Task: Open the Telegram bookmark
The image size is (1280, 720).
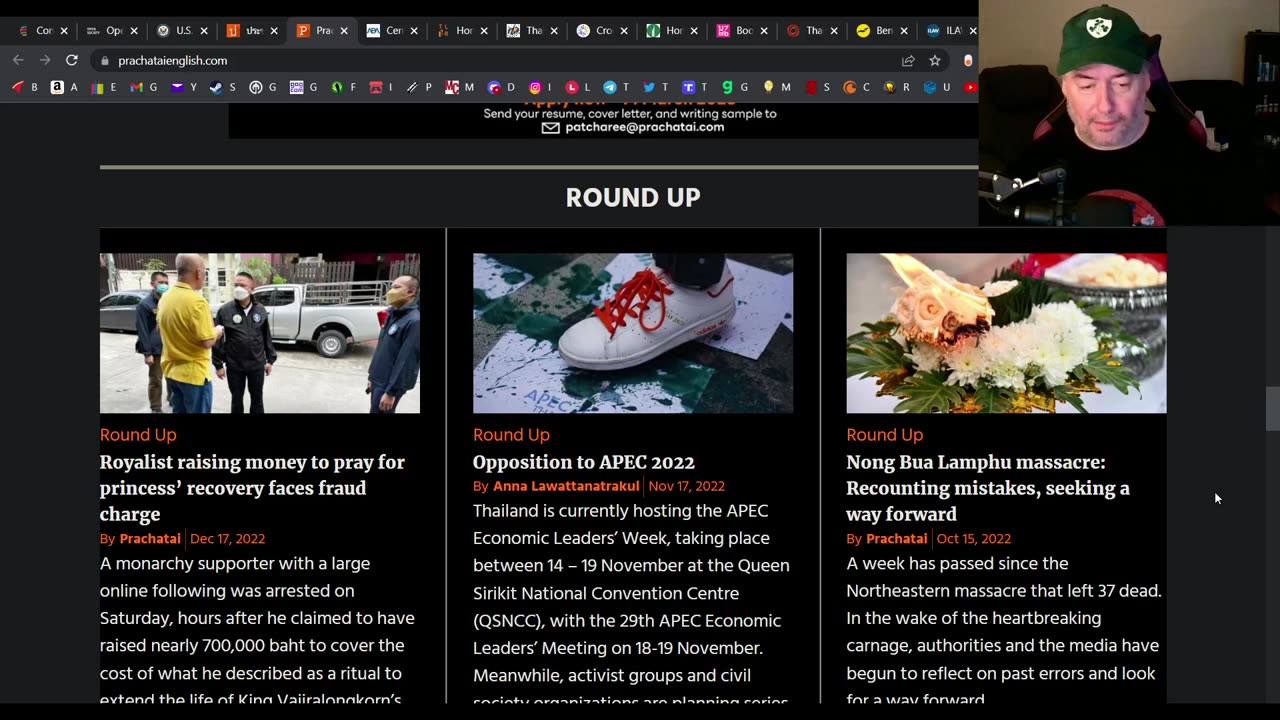Action: (617, 87)
